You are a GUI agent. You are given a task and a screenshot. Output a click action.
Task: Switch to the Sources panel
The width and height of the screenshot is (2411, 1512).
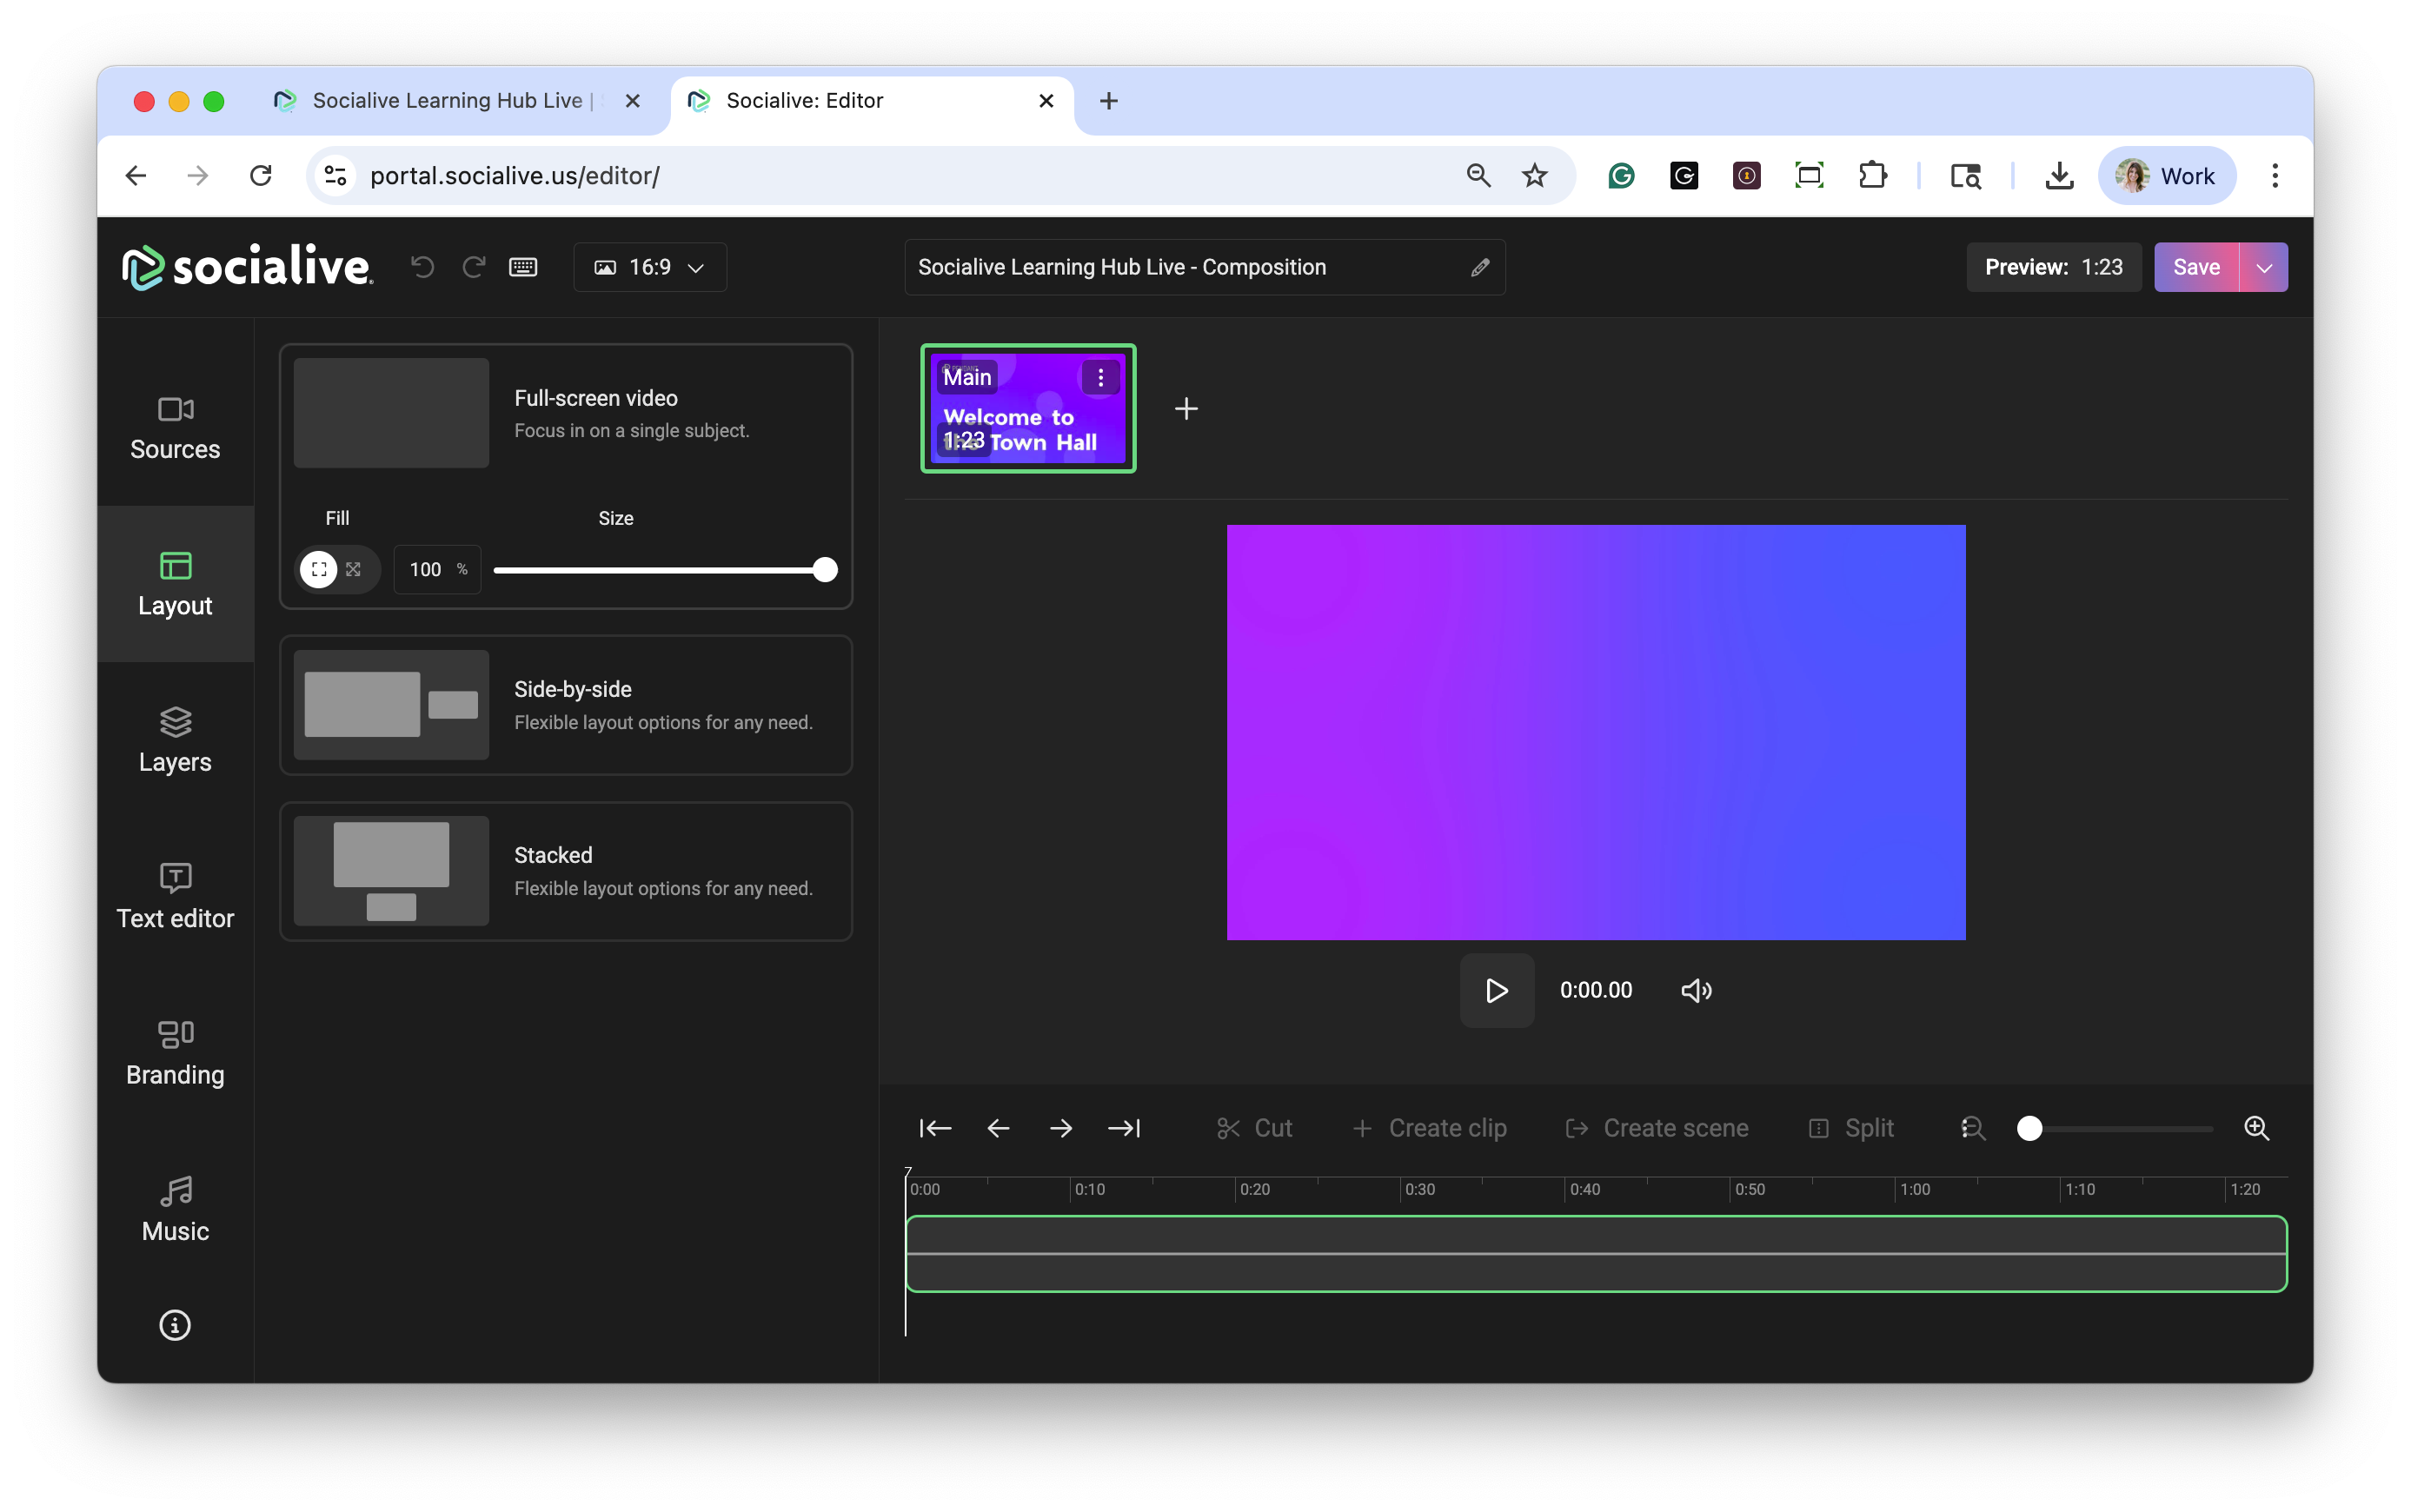click(x=175, y=427)
